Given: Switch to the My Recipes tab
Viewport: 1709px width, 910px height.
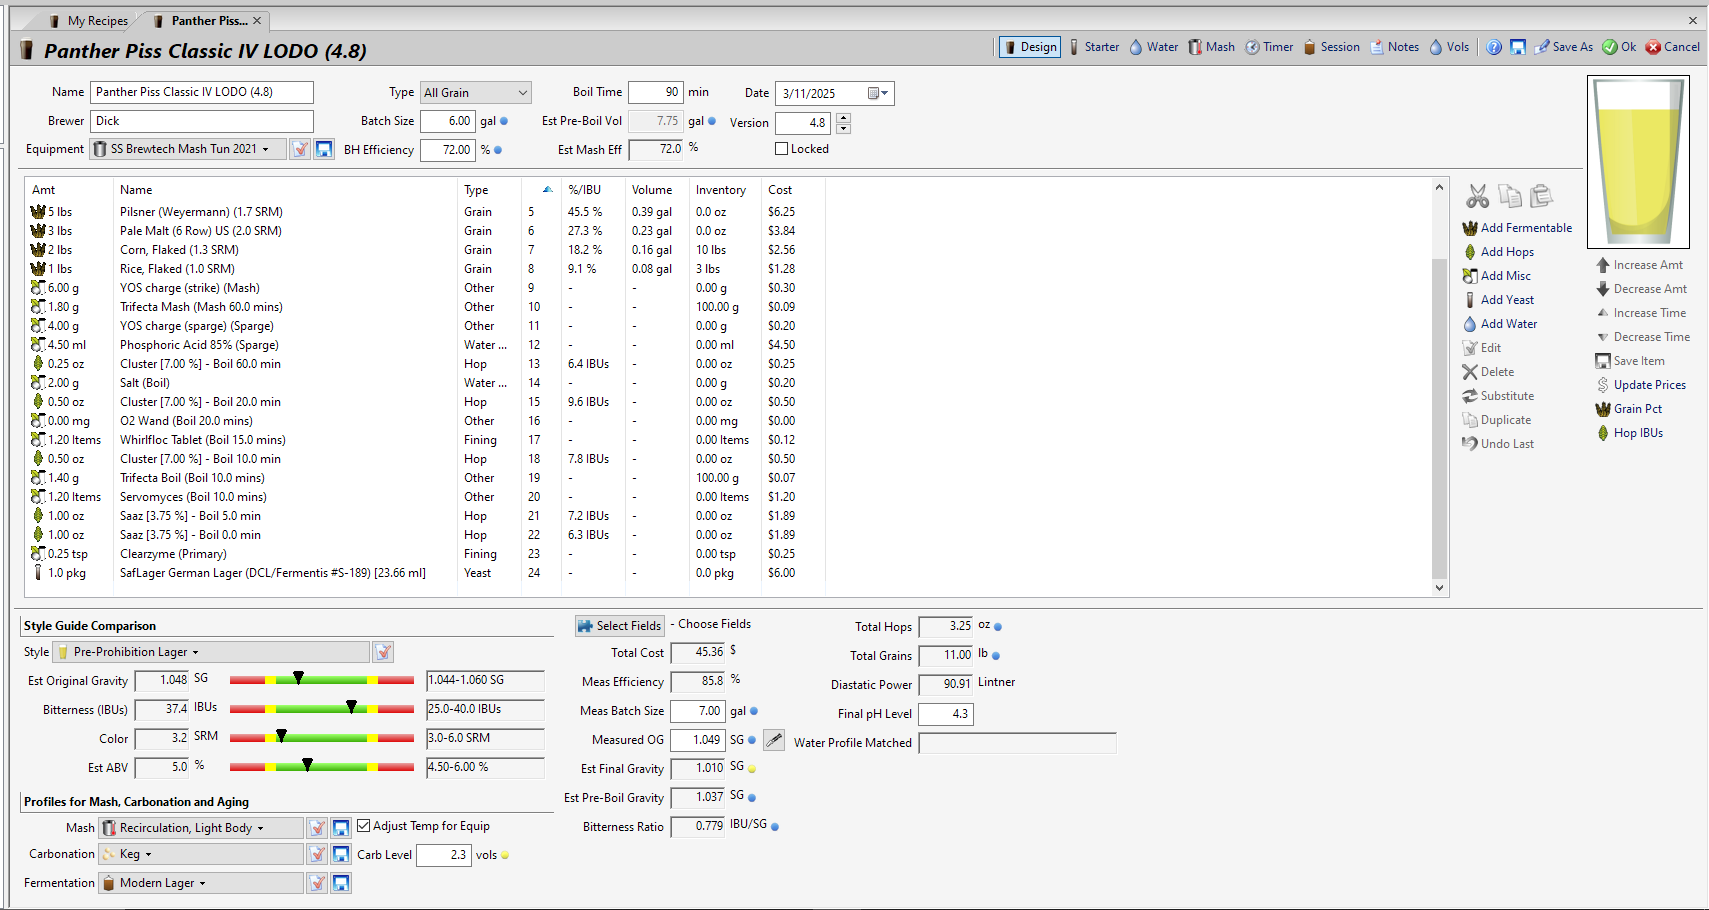Looking at the screenshot, I should (90, 21).
